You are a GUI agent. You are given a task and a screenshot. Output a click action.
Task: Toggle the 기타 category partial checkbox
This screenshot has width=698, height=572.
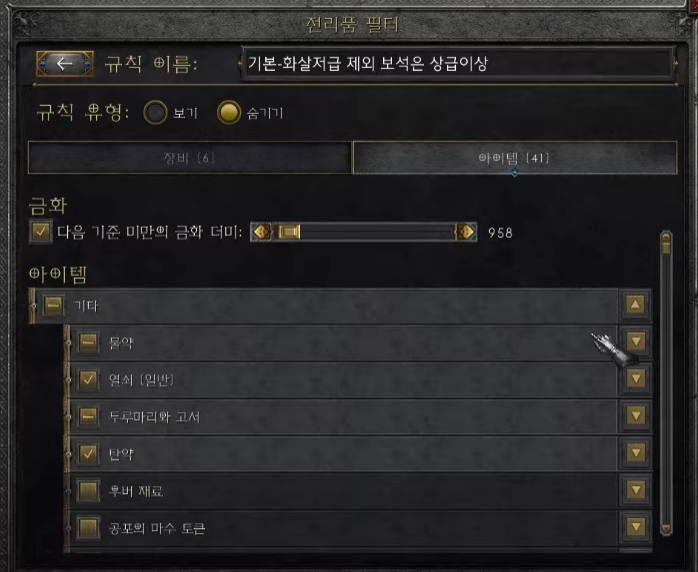coord(54,305)
